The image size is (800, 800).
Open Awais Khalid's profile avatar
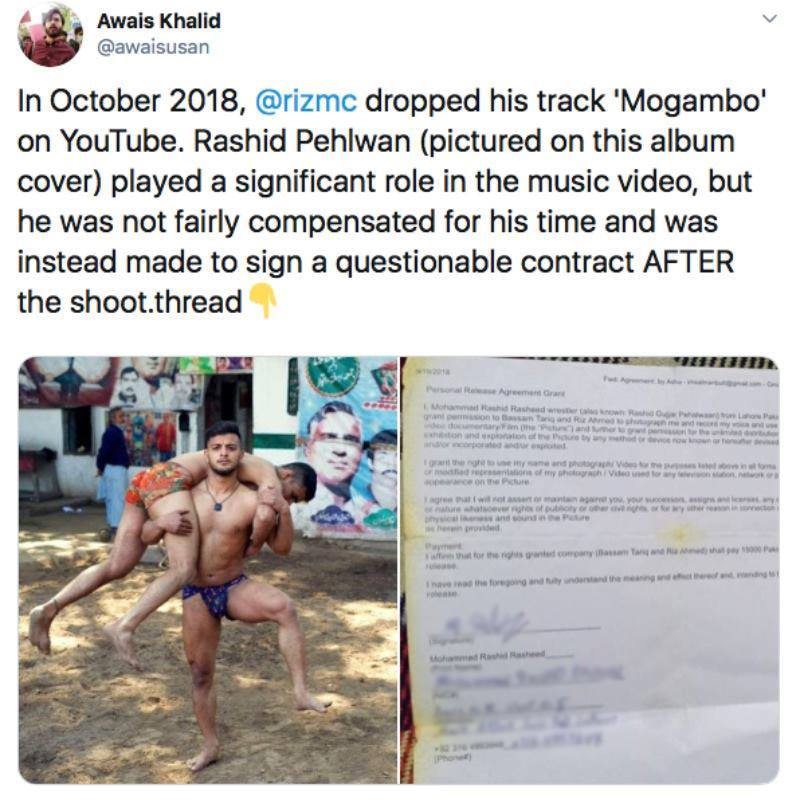pyautogui.click(x=50, y=35)
